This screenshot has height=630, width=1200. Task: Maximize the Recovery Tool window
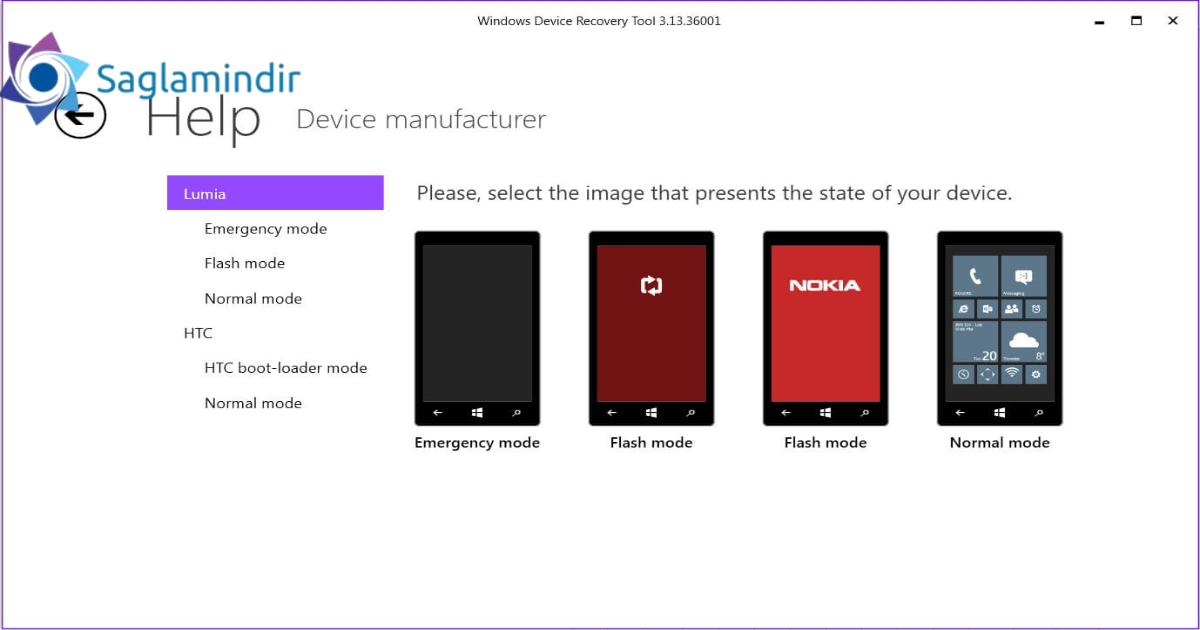pyautogui.click(x=1136, y=20)
